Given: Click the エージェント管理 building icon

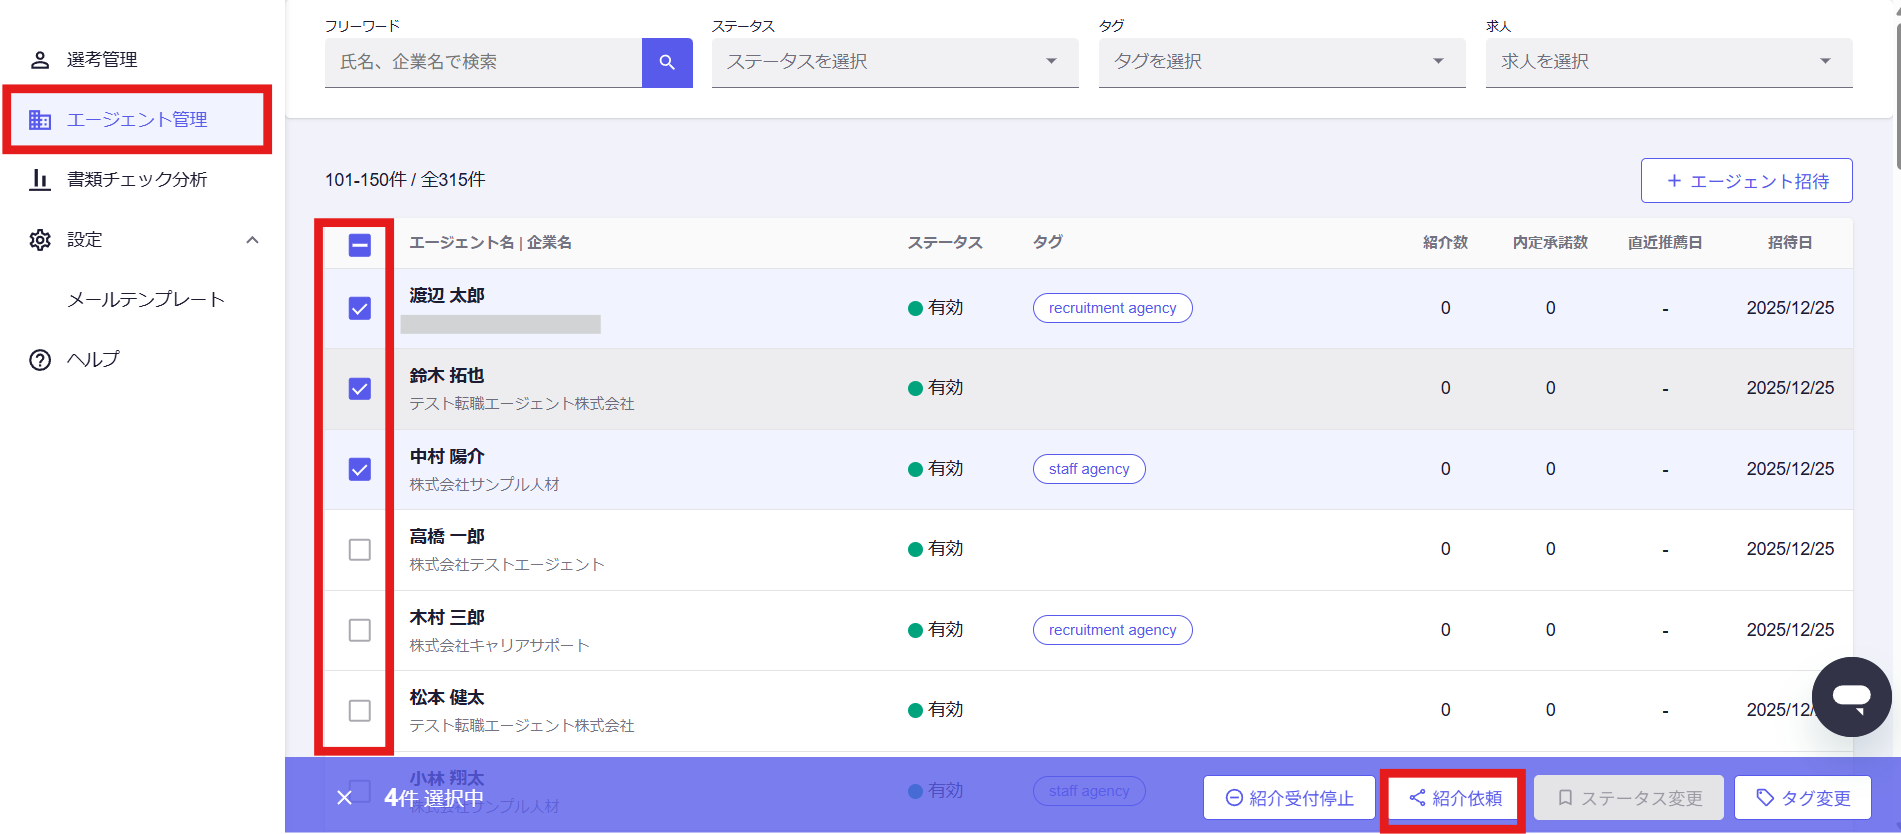Looking at the screenshot, I should click(40, 120).
